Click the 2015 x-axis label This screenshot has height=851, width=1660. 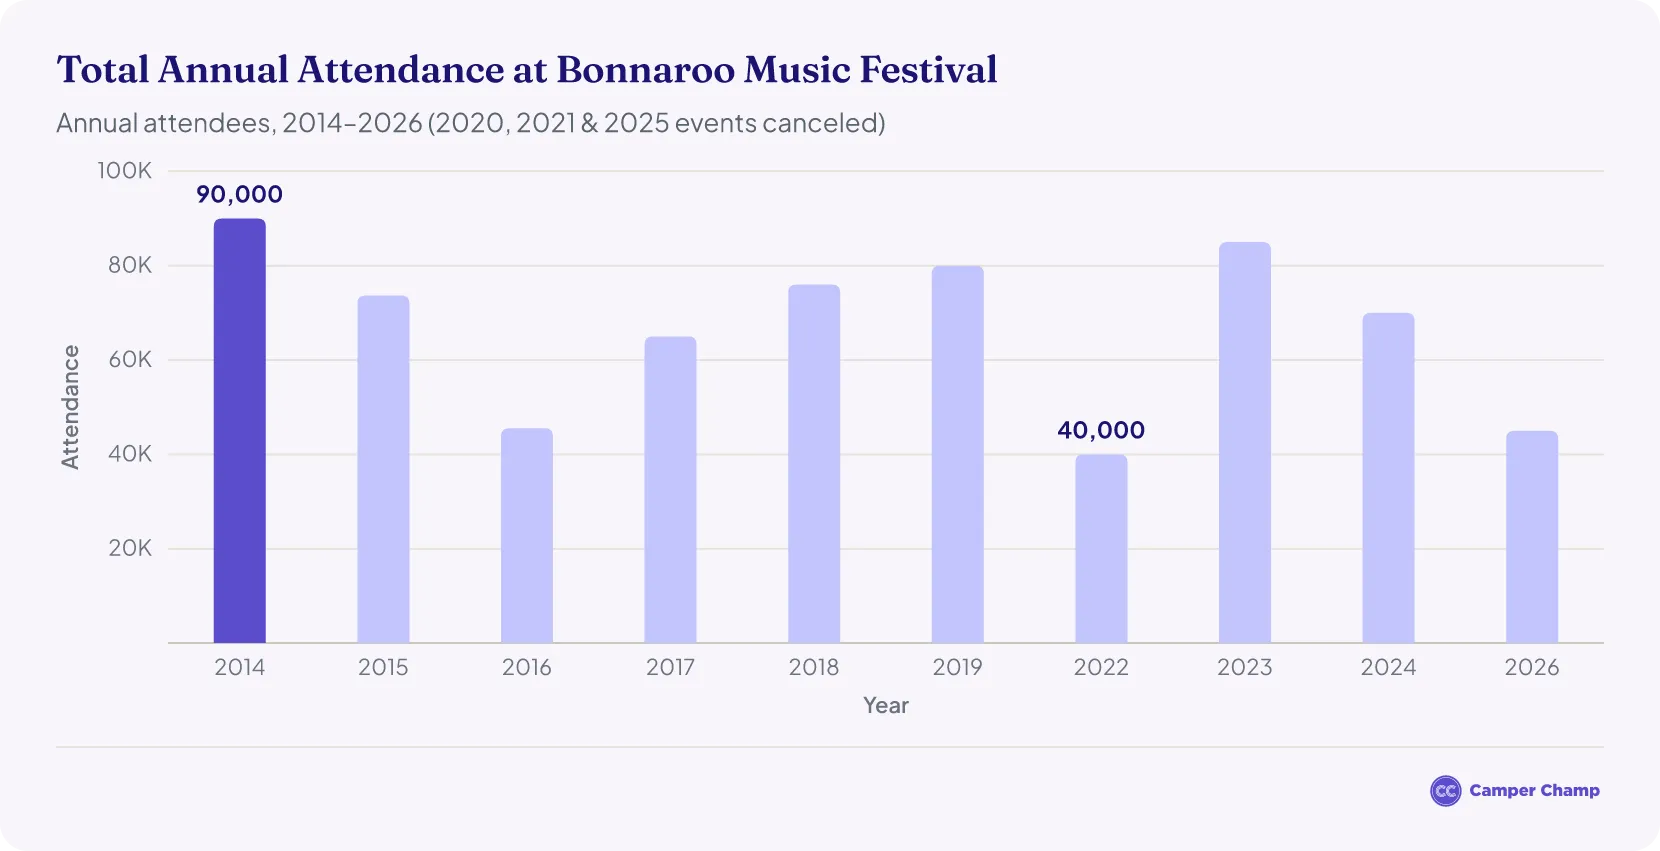383,667
